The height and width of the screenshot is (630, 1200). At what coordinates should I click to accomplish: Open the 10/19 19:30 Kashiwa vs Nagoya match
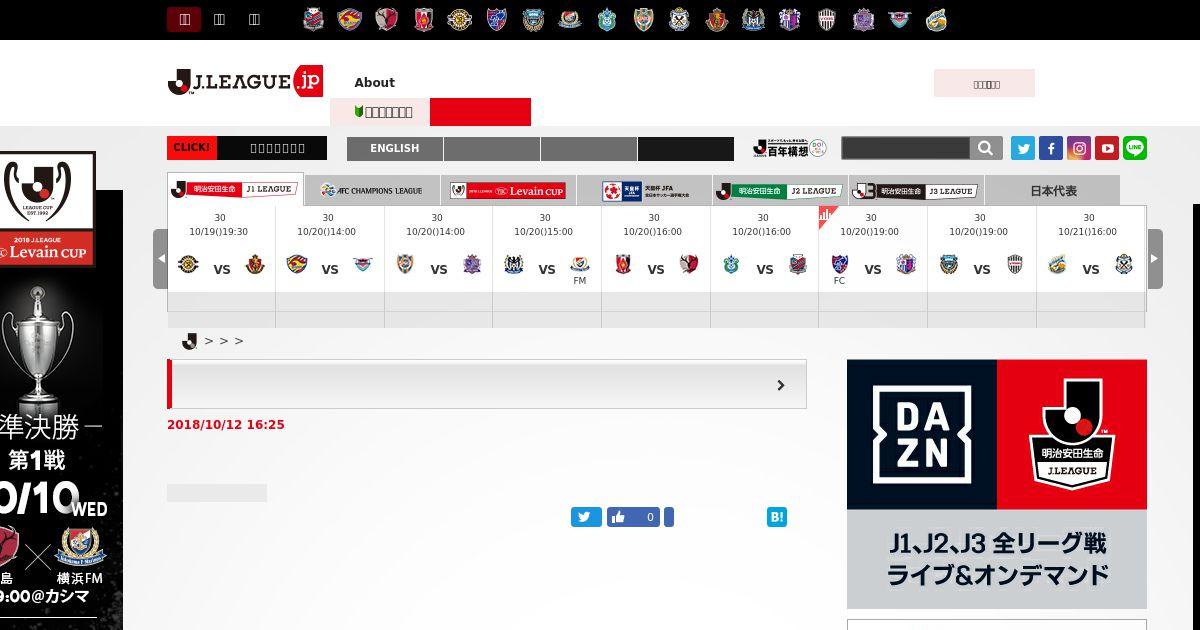tap(221, 249)
